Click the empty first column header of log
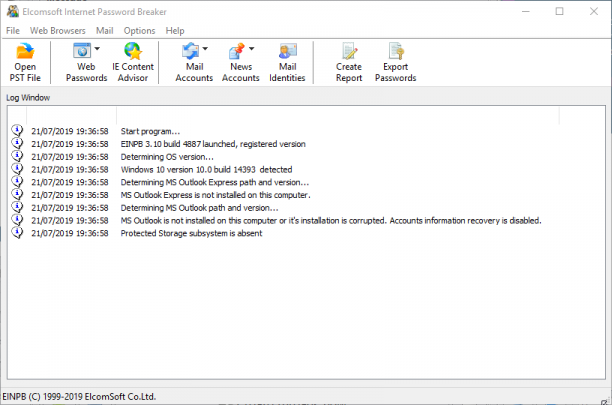The height and width of the screenshot is (405, 612). (x=17, y=115)
